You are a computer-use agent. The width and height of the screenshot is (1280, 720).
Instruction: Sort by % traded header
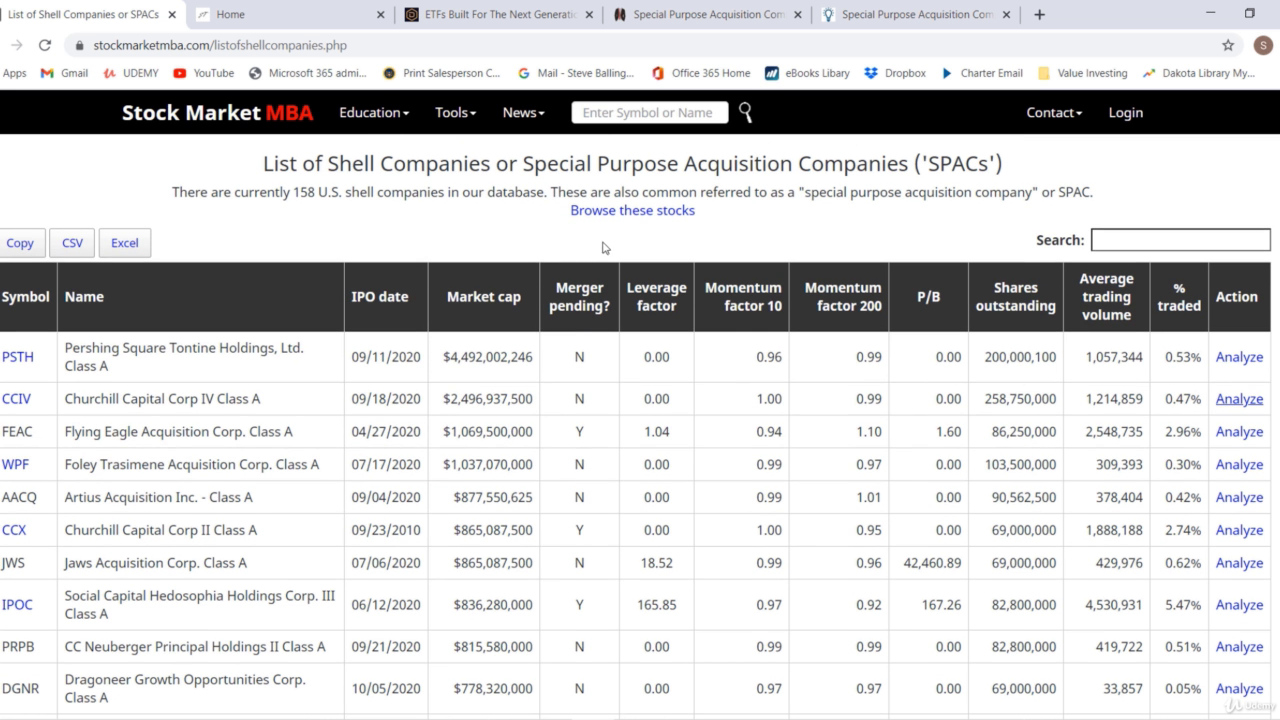click(x=1179, y=297)
